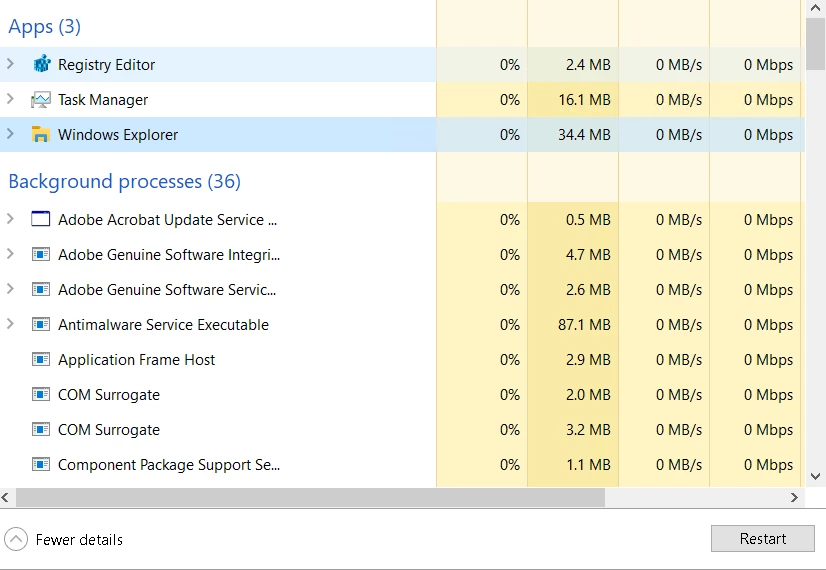Click the Apps (3) group header
This screenshot has height=570, width=826.
point(44,26)
